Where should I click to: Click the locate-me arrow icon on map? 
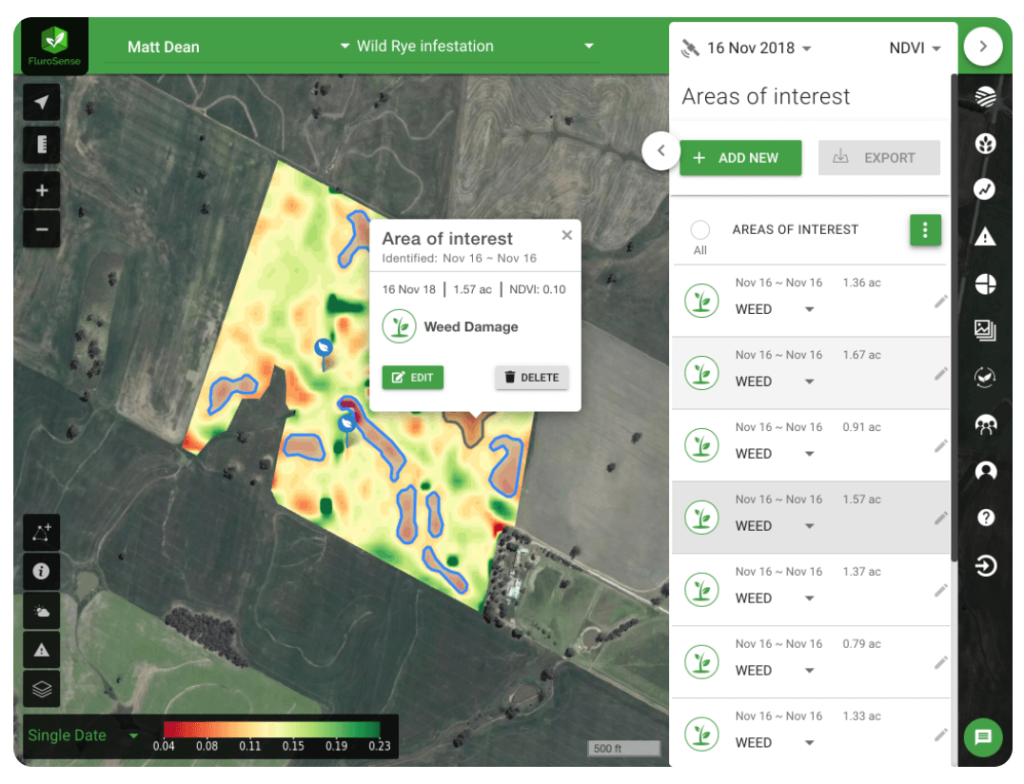pyautogui.click(x=41, y=102)
